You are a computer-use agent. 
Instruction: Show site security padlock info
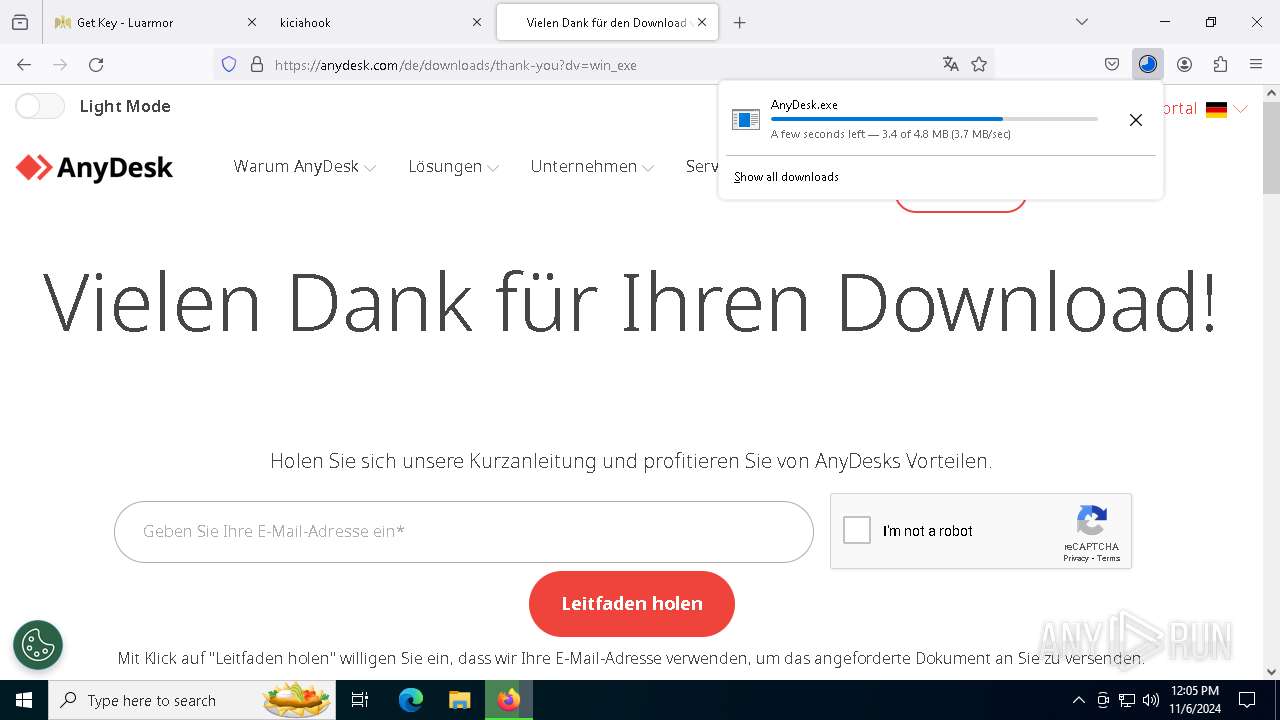[x=257, y=64]
